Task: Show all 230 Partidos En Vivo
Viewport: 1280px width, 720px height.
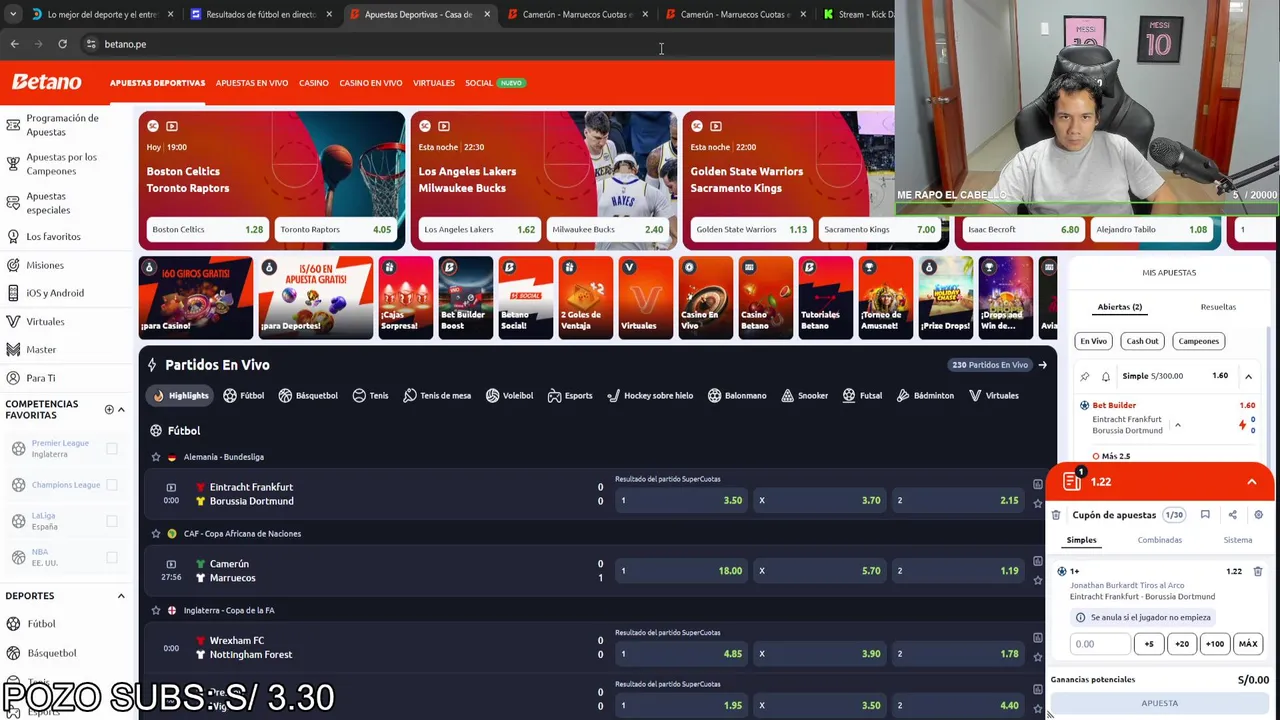Action: click(999, 365)
